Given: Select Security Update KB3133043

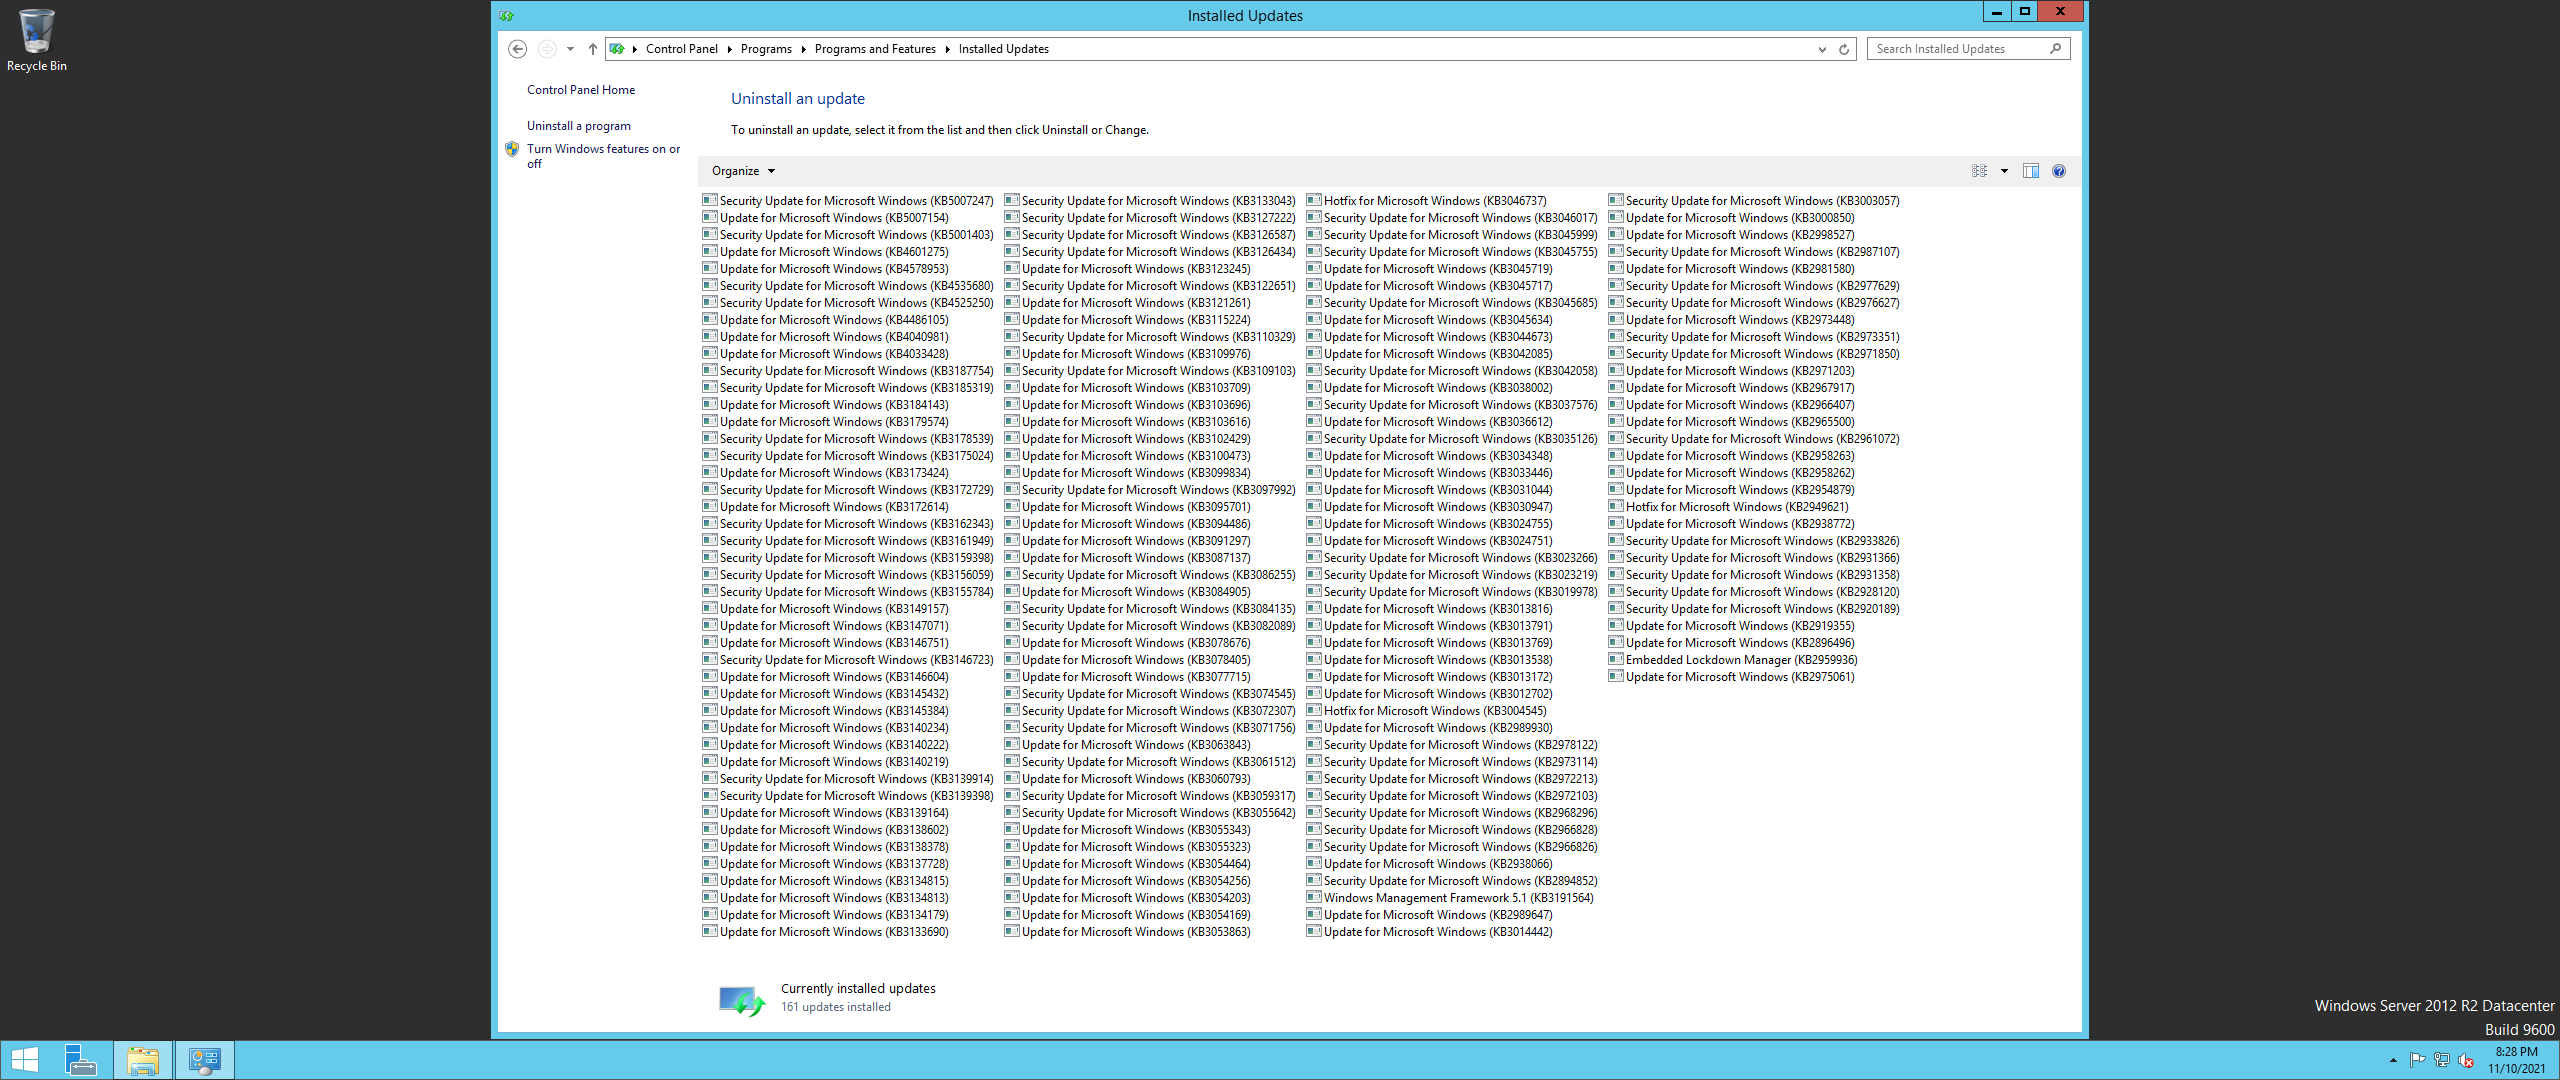Looking at the screenshot, I should tap(1150, 201).
